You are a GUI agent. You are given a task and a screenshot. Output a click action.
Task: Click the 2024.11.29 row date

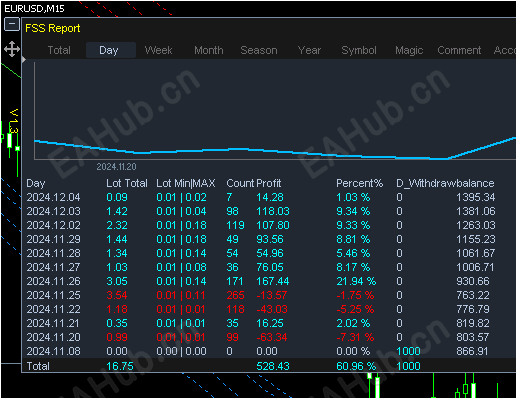(x=53, y=239)
